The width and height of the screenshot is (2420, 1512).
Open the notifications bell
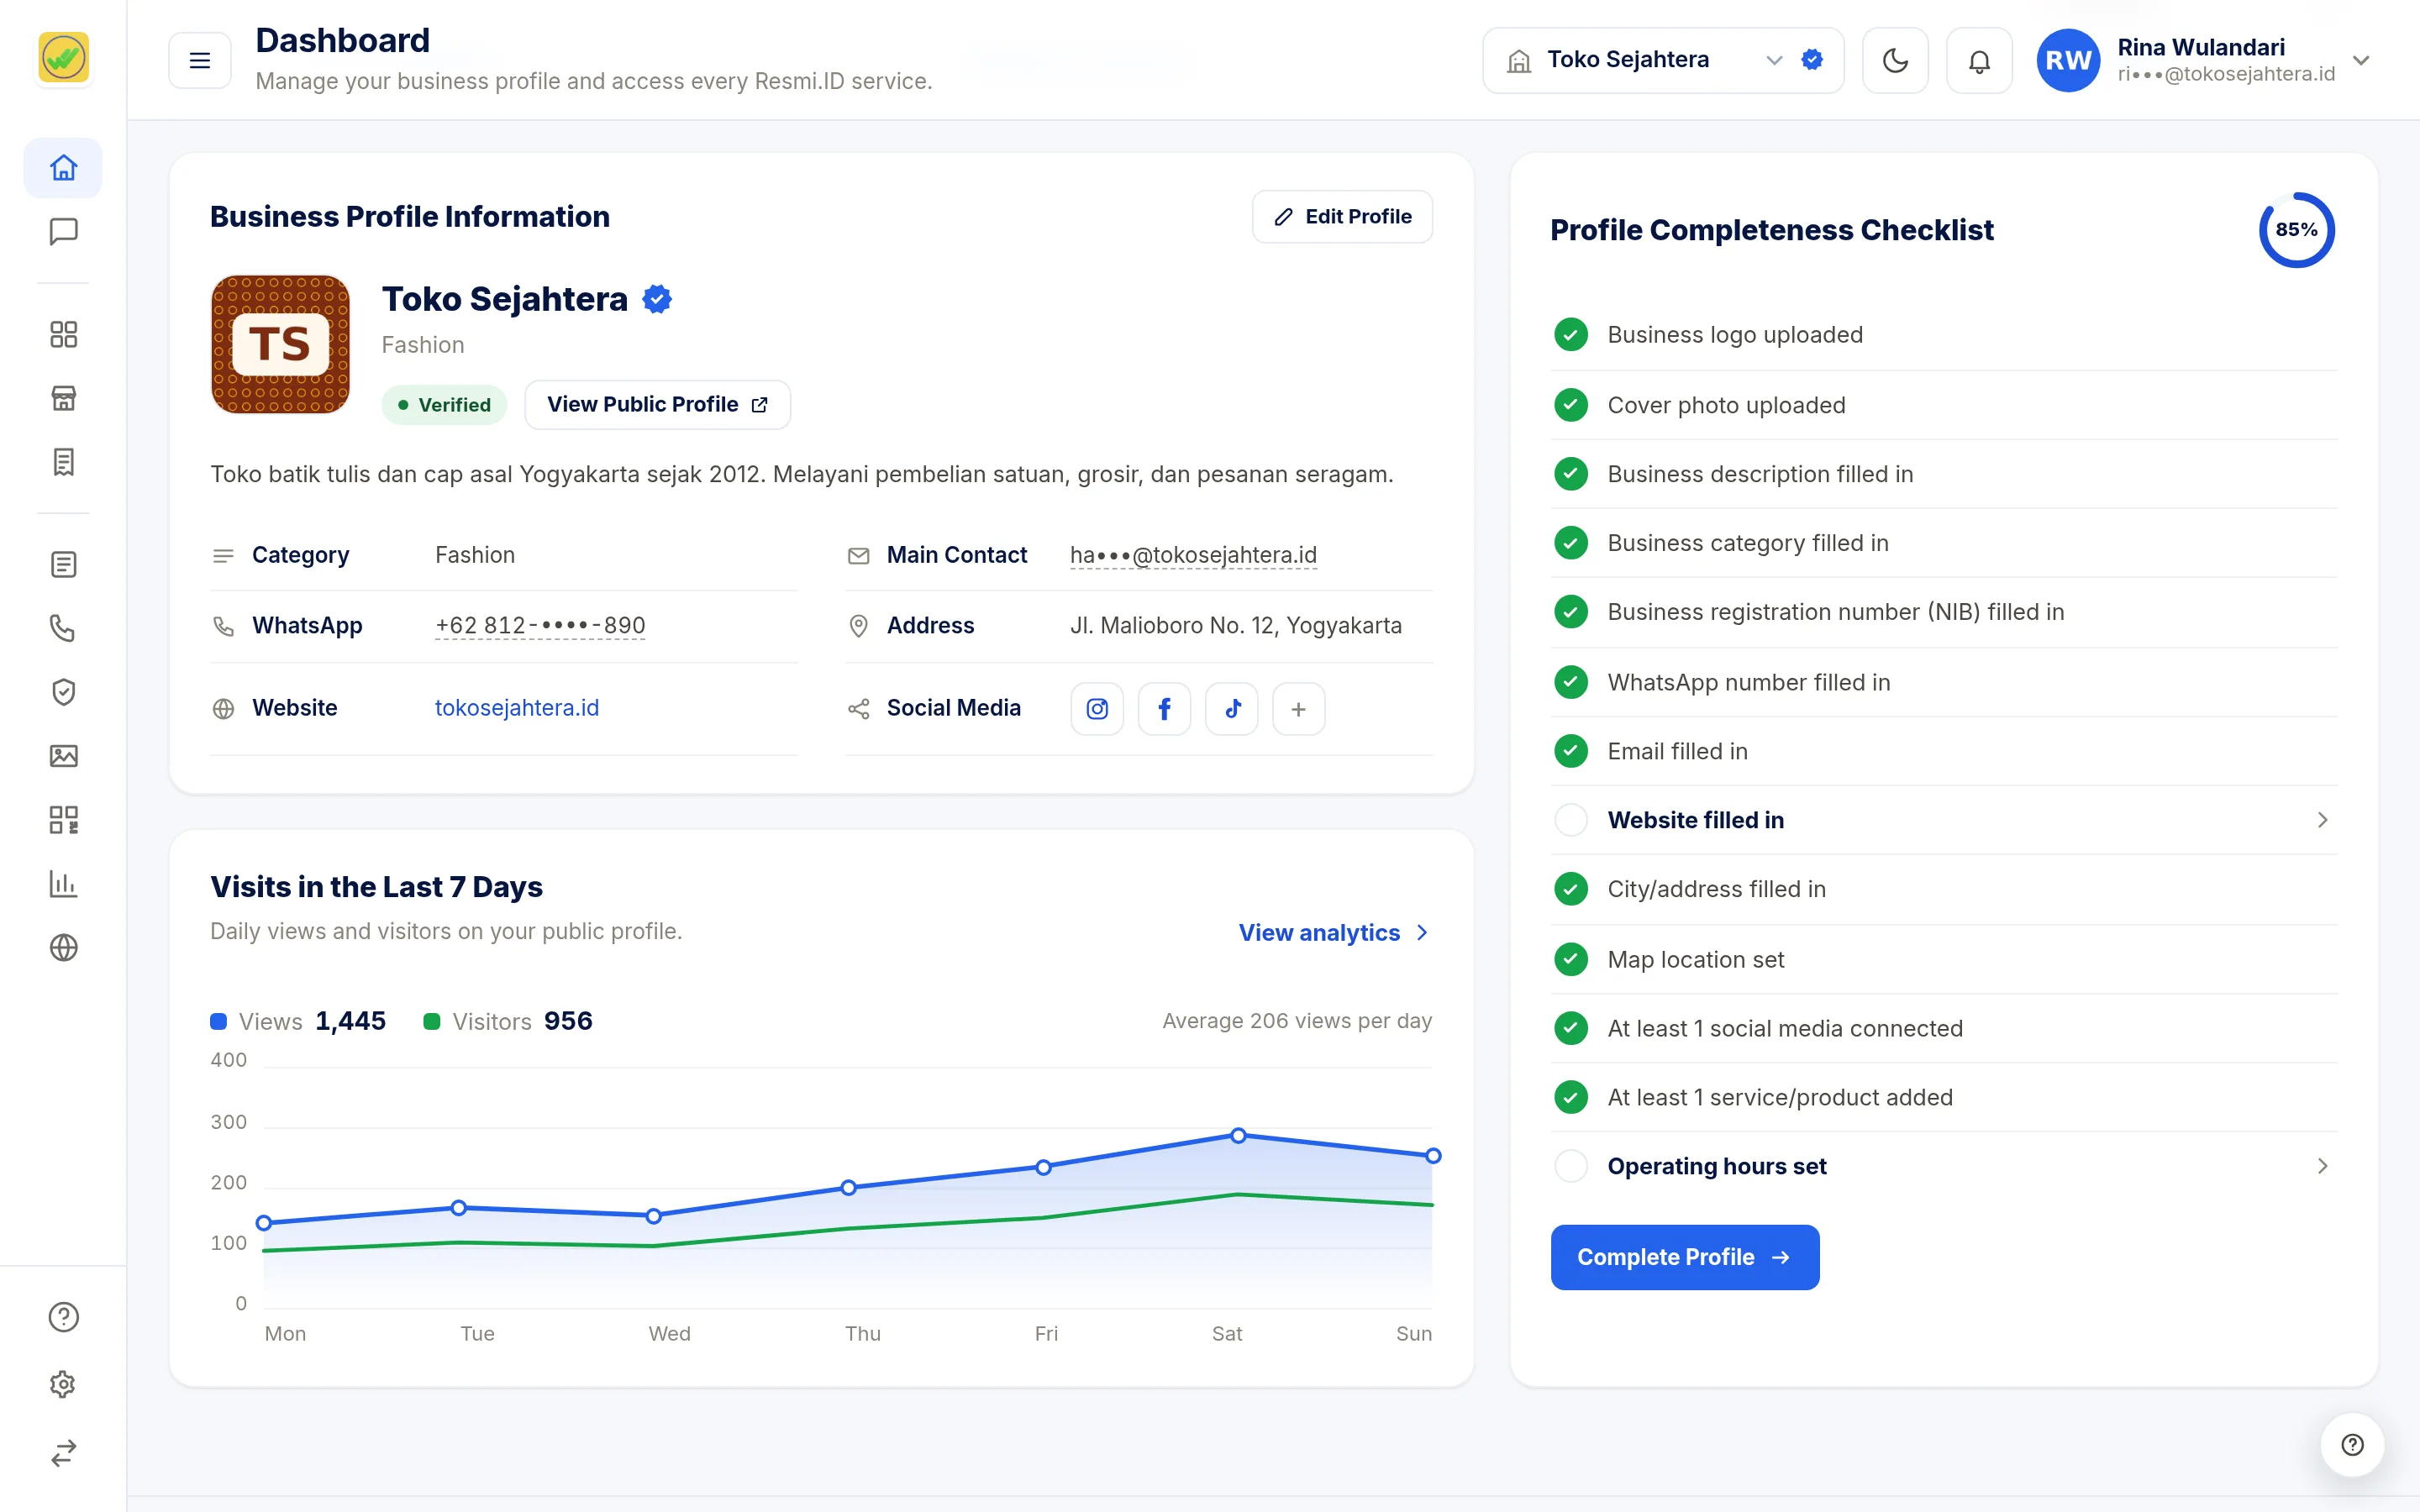click(1979, 61)
